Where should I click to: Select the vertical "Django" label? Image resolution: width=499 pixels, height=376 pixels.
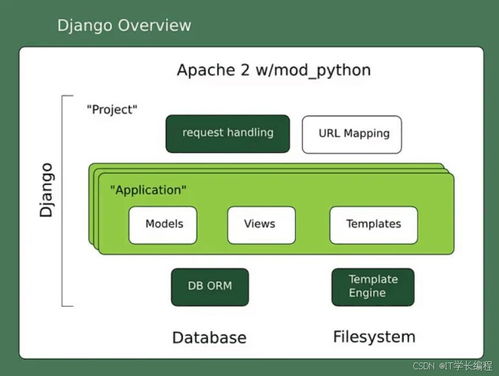tap(46, 190)
